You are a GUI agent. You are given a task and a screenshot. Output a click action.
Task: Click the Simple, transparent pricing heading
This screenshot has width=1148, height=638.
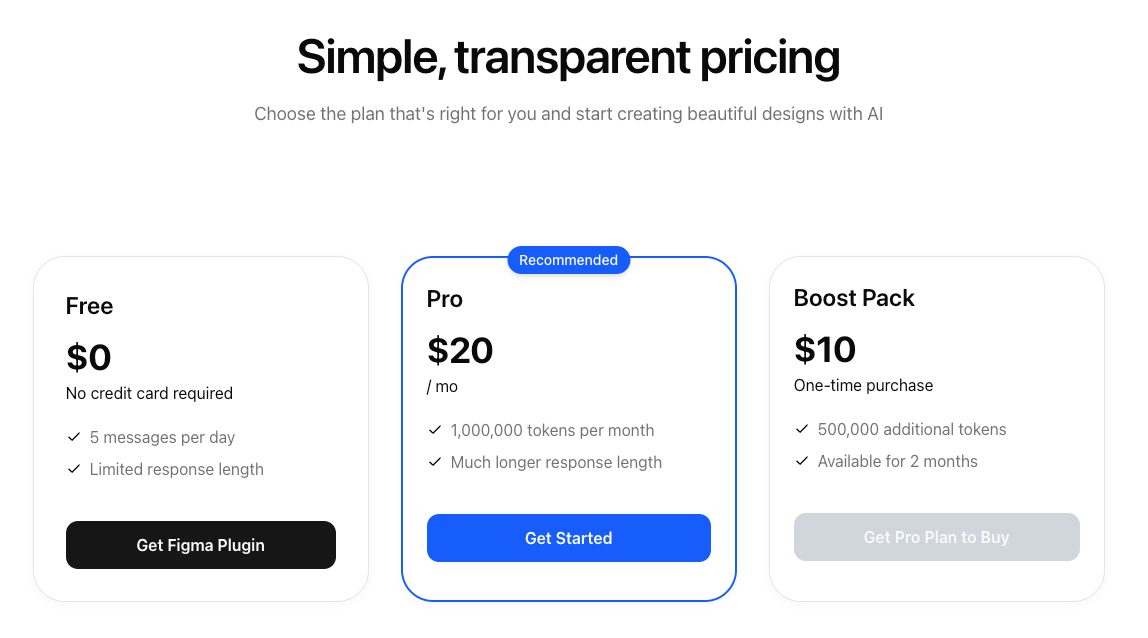click(568, 57)
